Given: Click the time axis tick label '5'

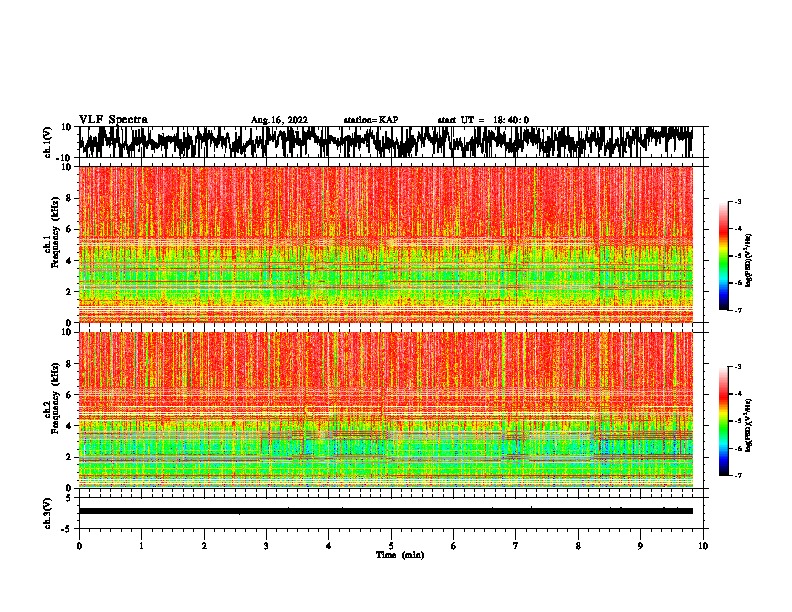Looking at the screenshot, I should [x=391, y=546].
